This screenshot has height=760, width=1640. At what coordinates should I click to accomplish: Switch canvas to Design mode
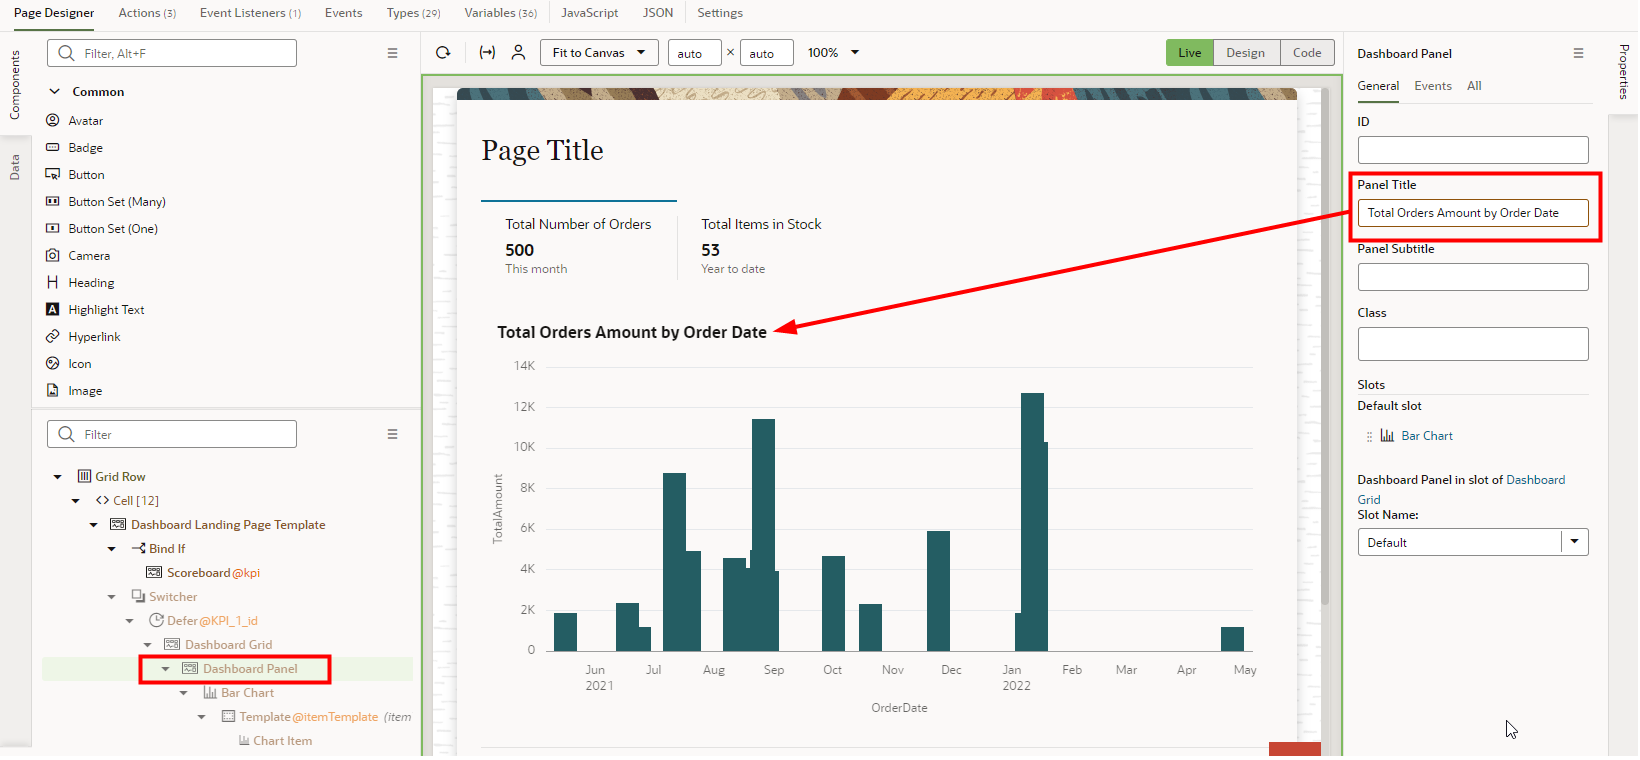click(x=1246, y=53)
